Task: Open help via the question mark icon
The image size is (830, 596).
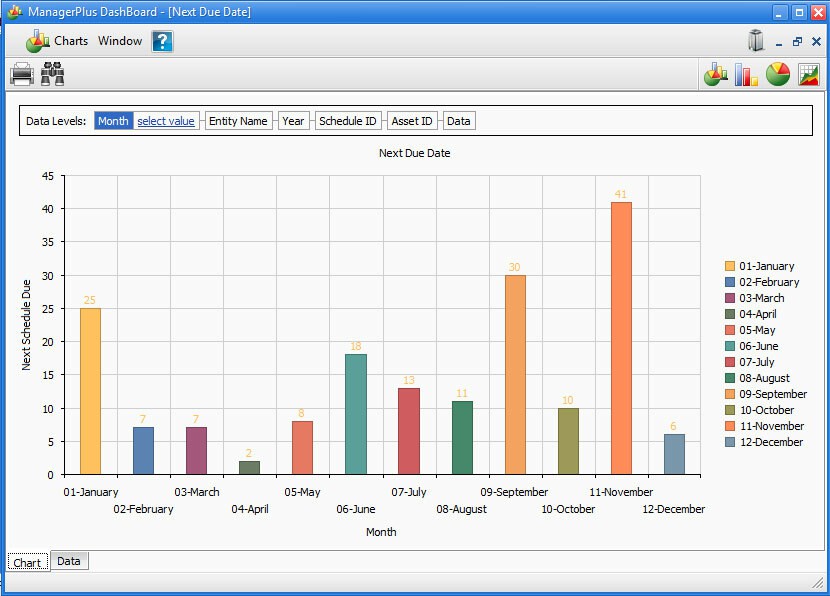Action: [x=163, y=41]
